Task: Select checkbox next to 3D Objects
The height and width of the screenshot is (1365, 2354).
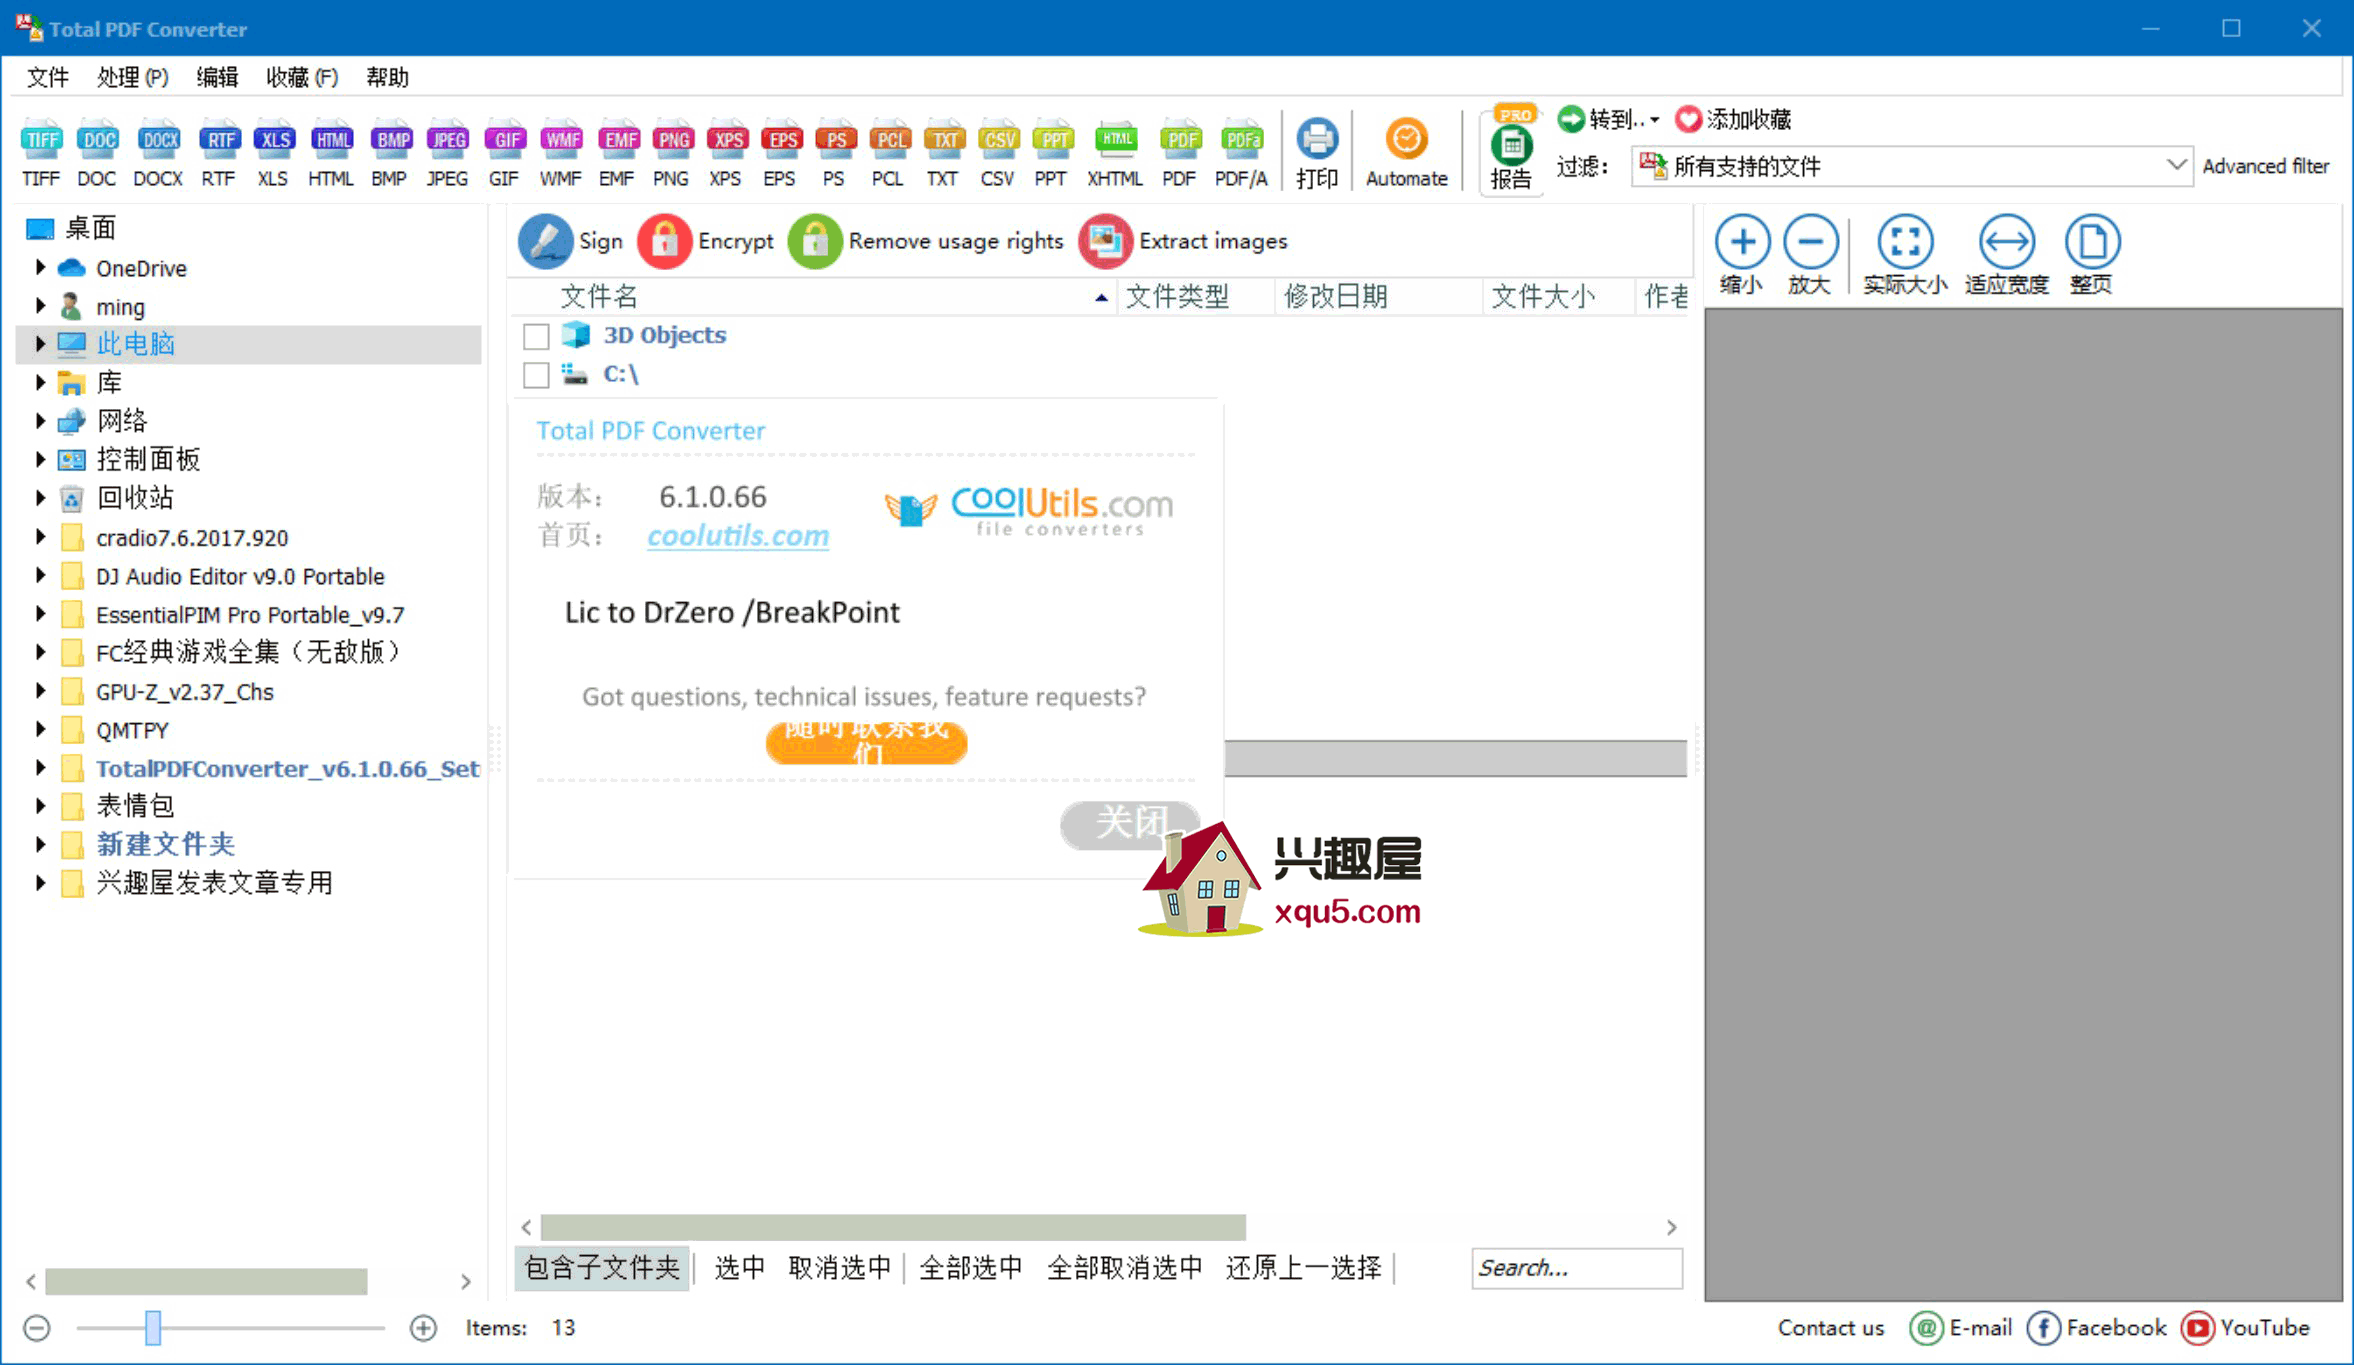Action: point(536,335)
